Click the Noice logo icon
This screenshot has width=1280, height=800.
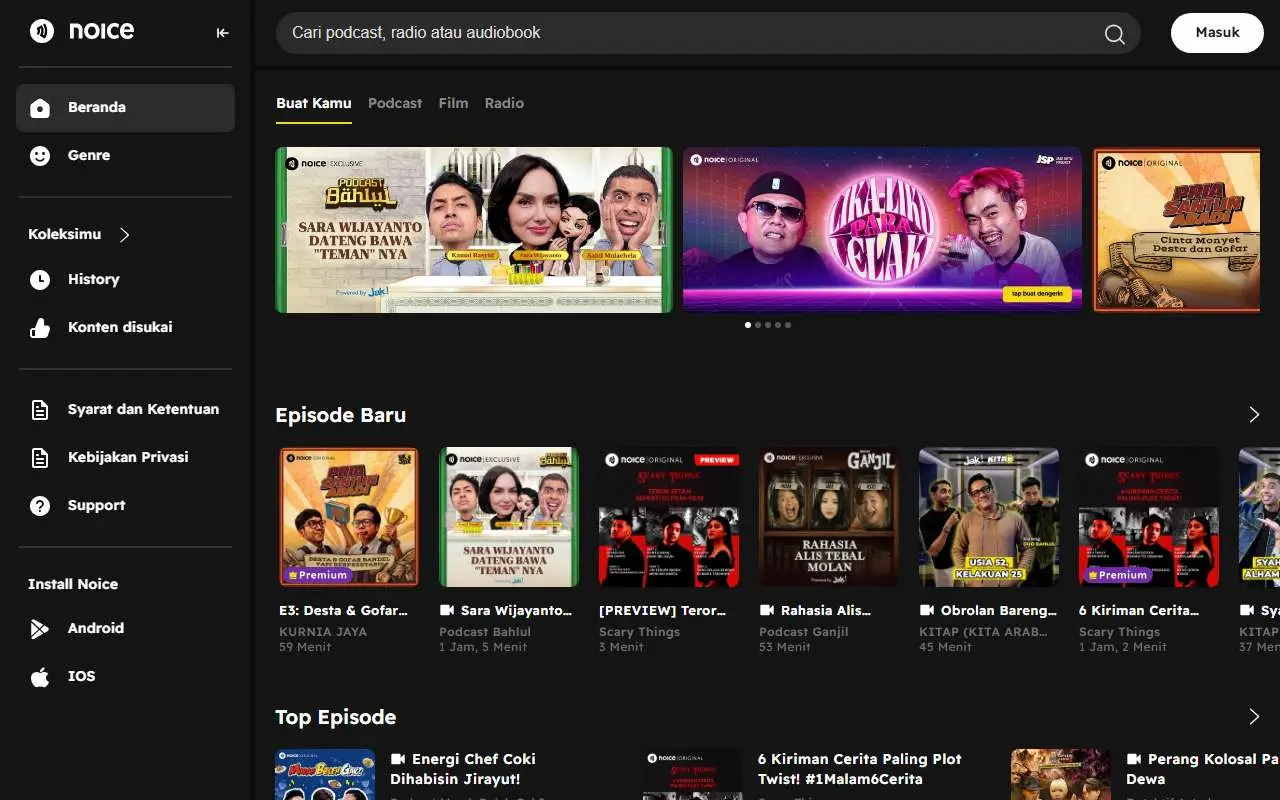(42, 31)
